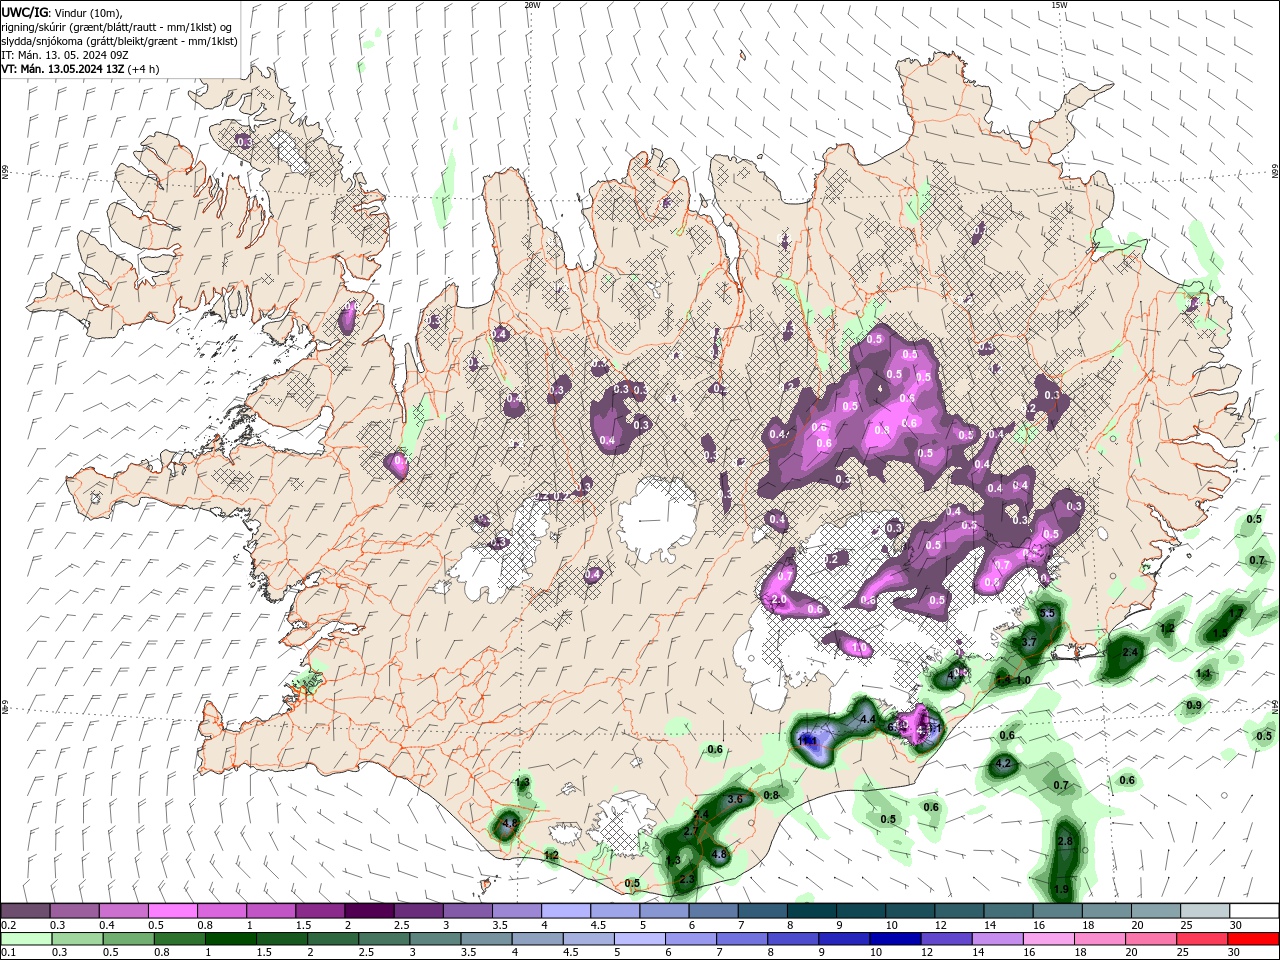Viewport: 1280px width, 960px height.
Task: Select the '0.9' rain value offshore
Action: click(x=1194, y=706)
